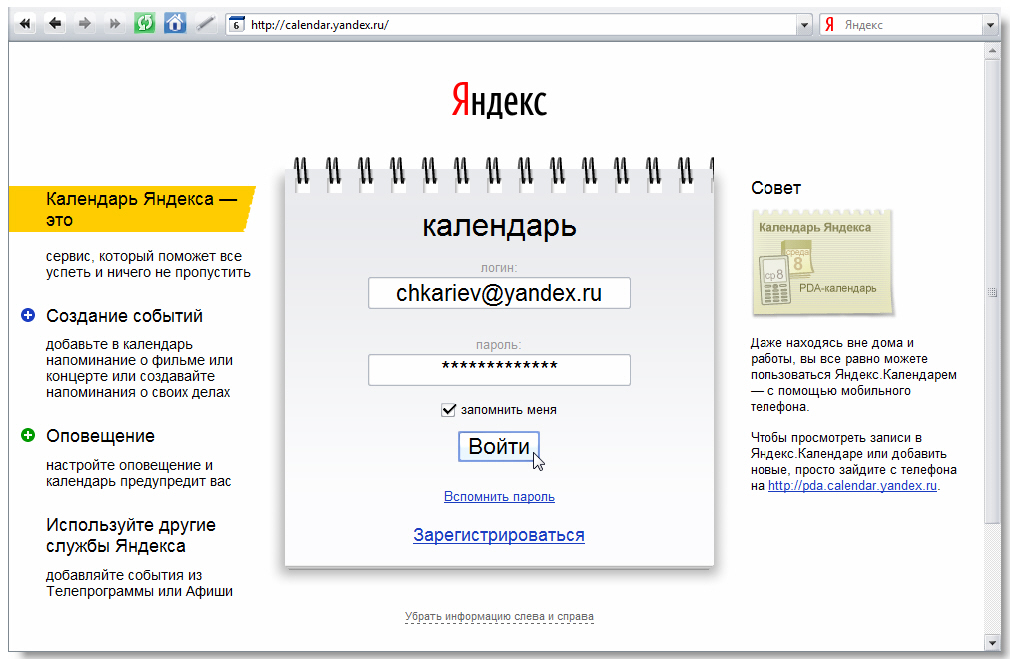Click the Яндекс search box

909,25
